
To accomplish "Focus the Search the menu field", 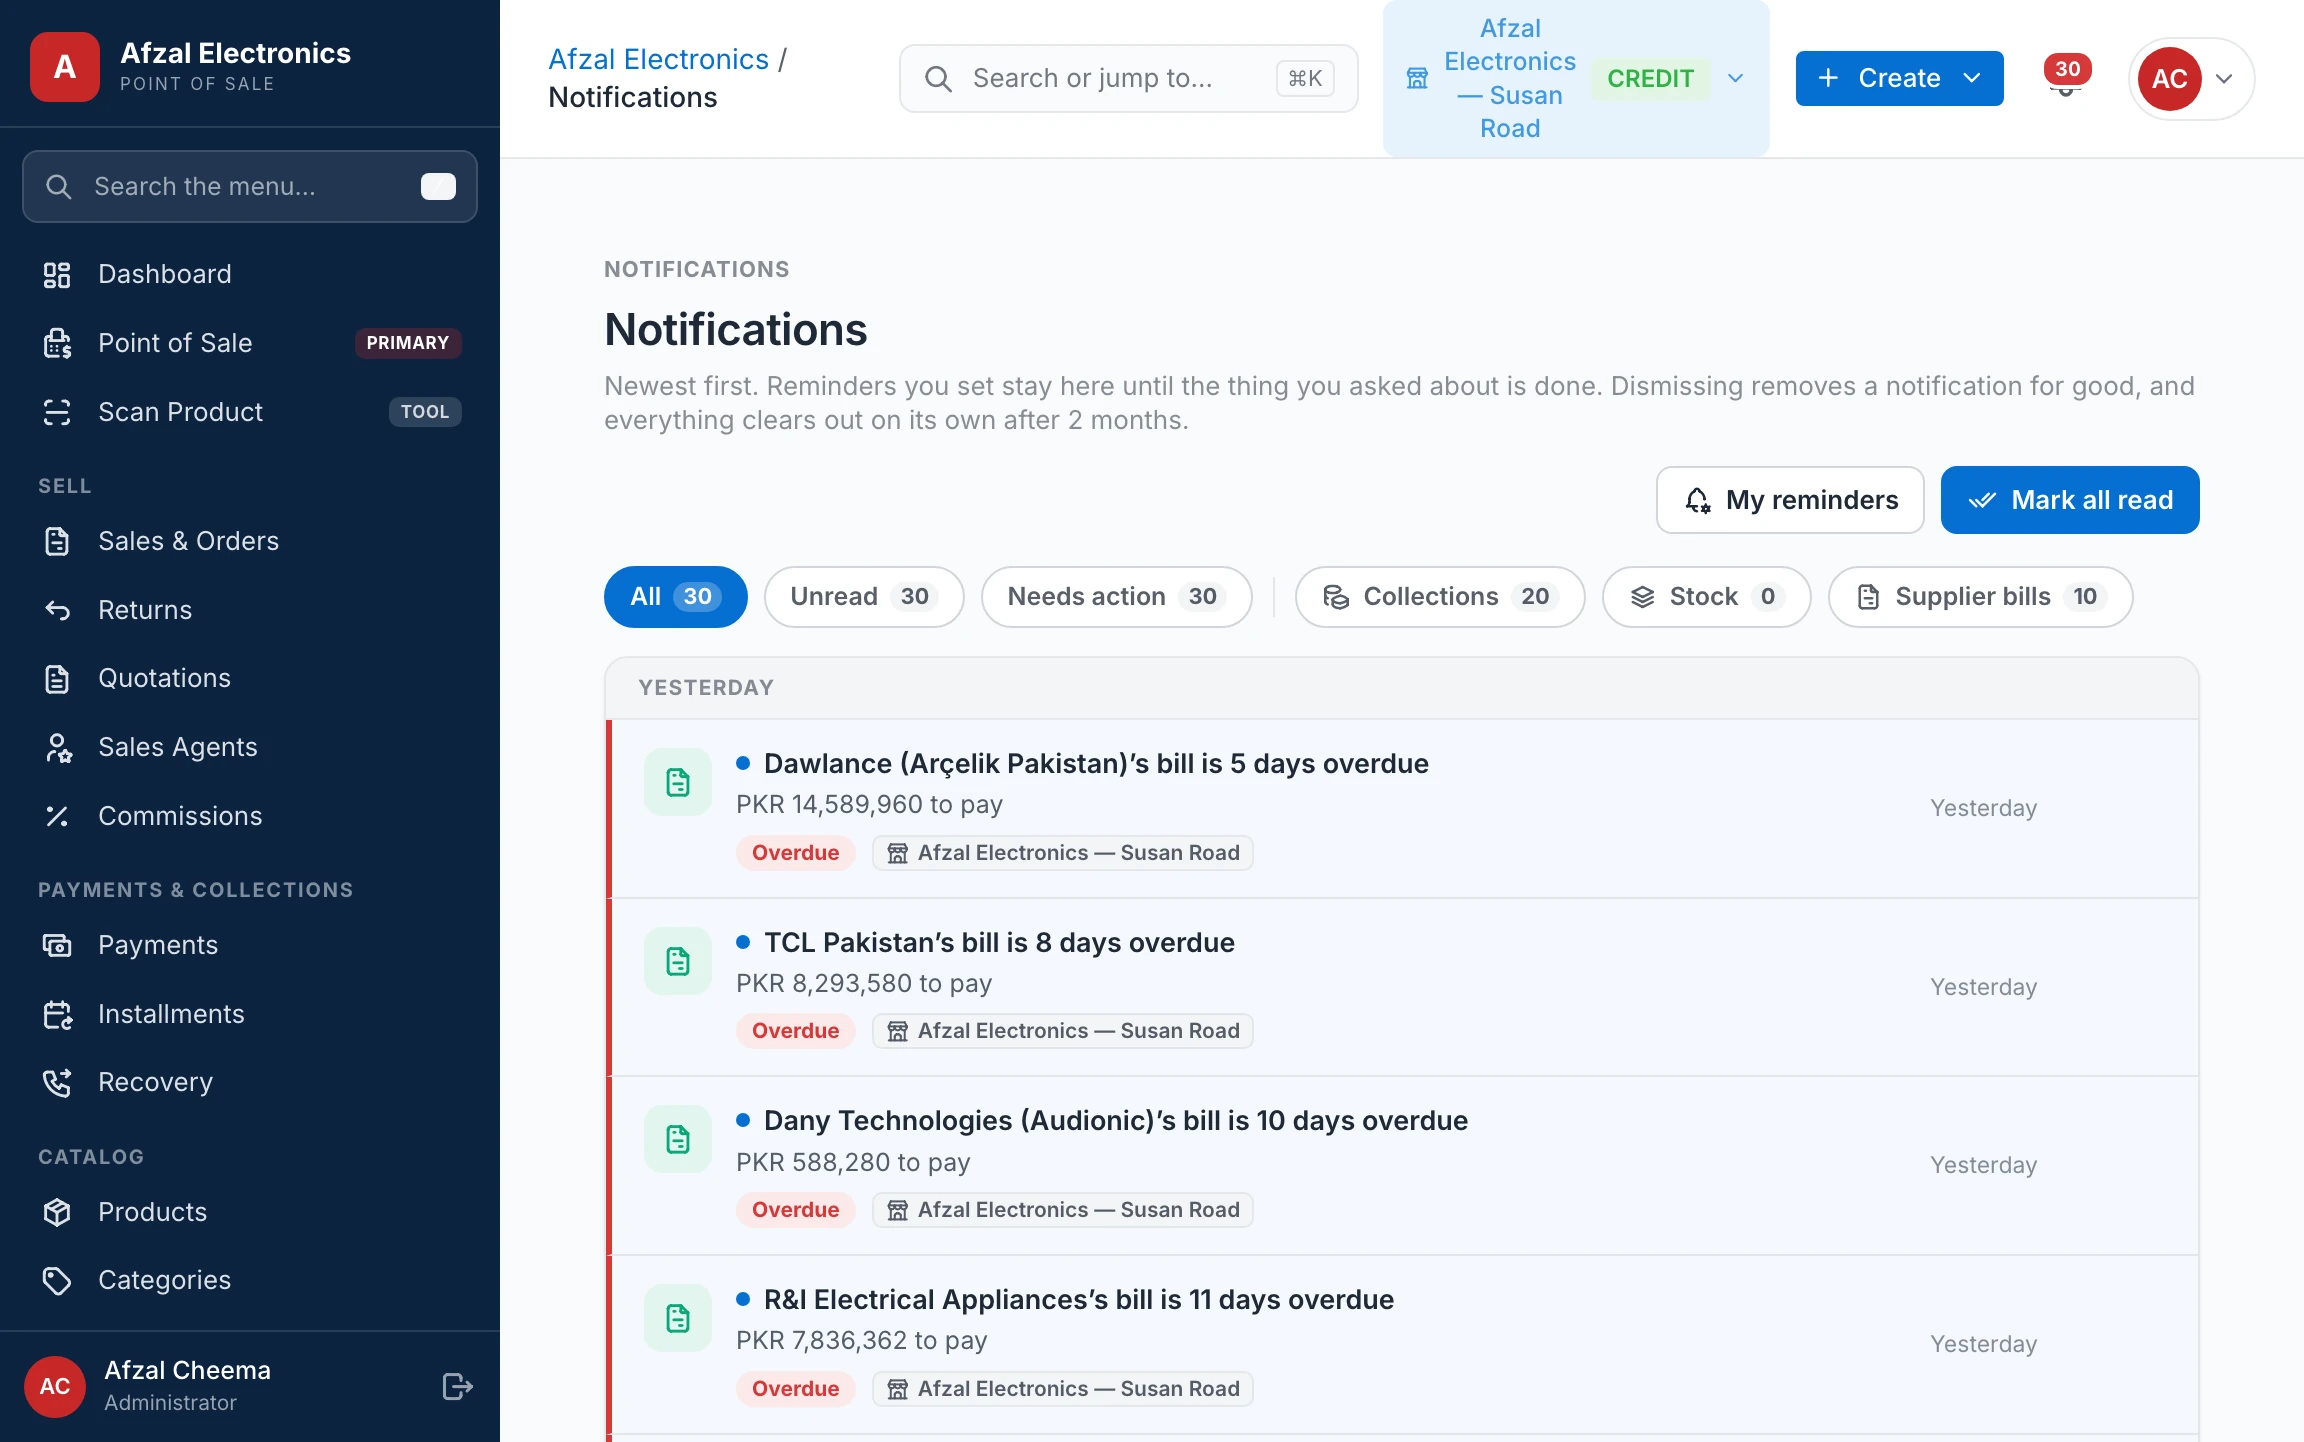I will 250,187.
